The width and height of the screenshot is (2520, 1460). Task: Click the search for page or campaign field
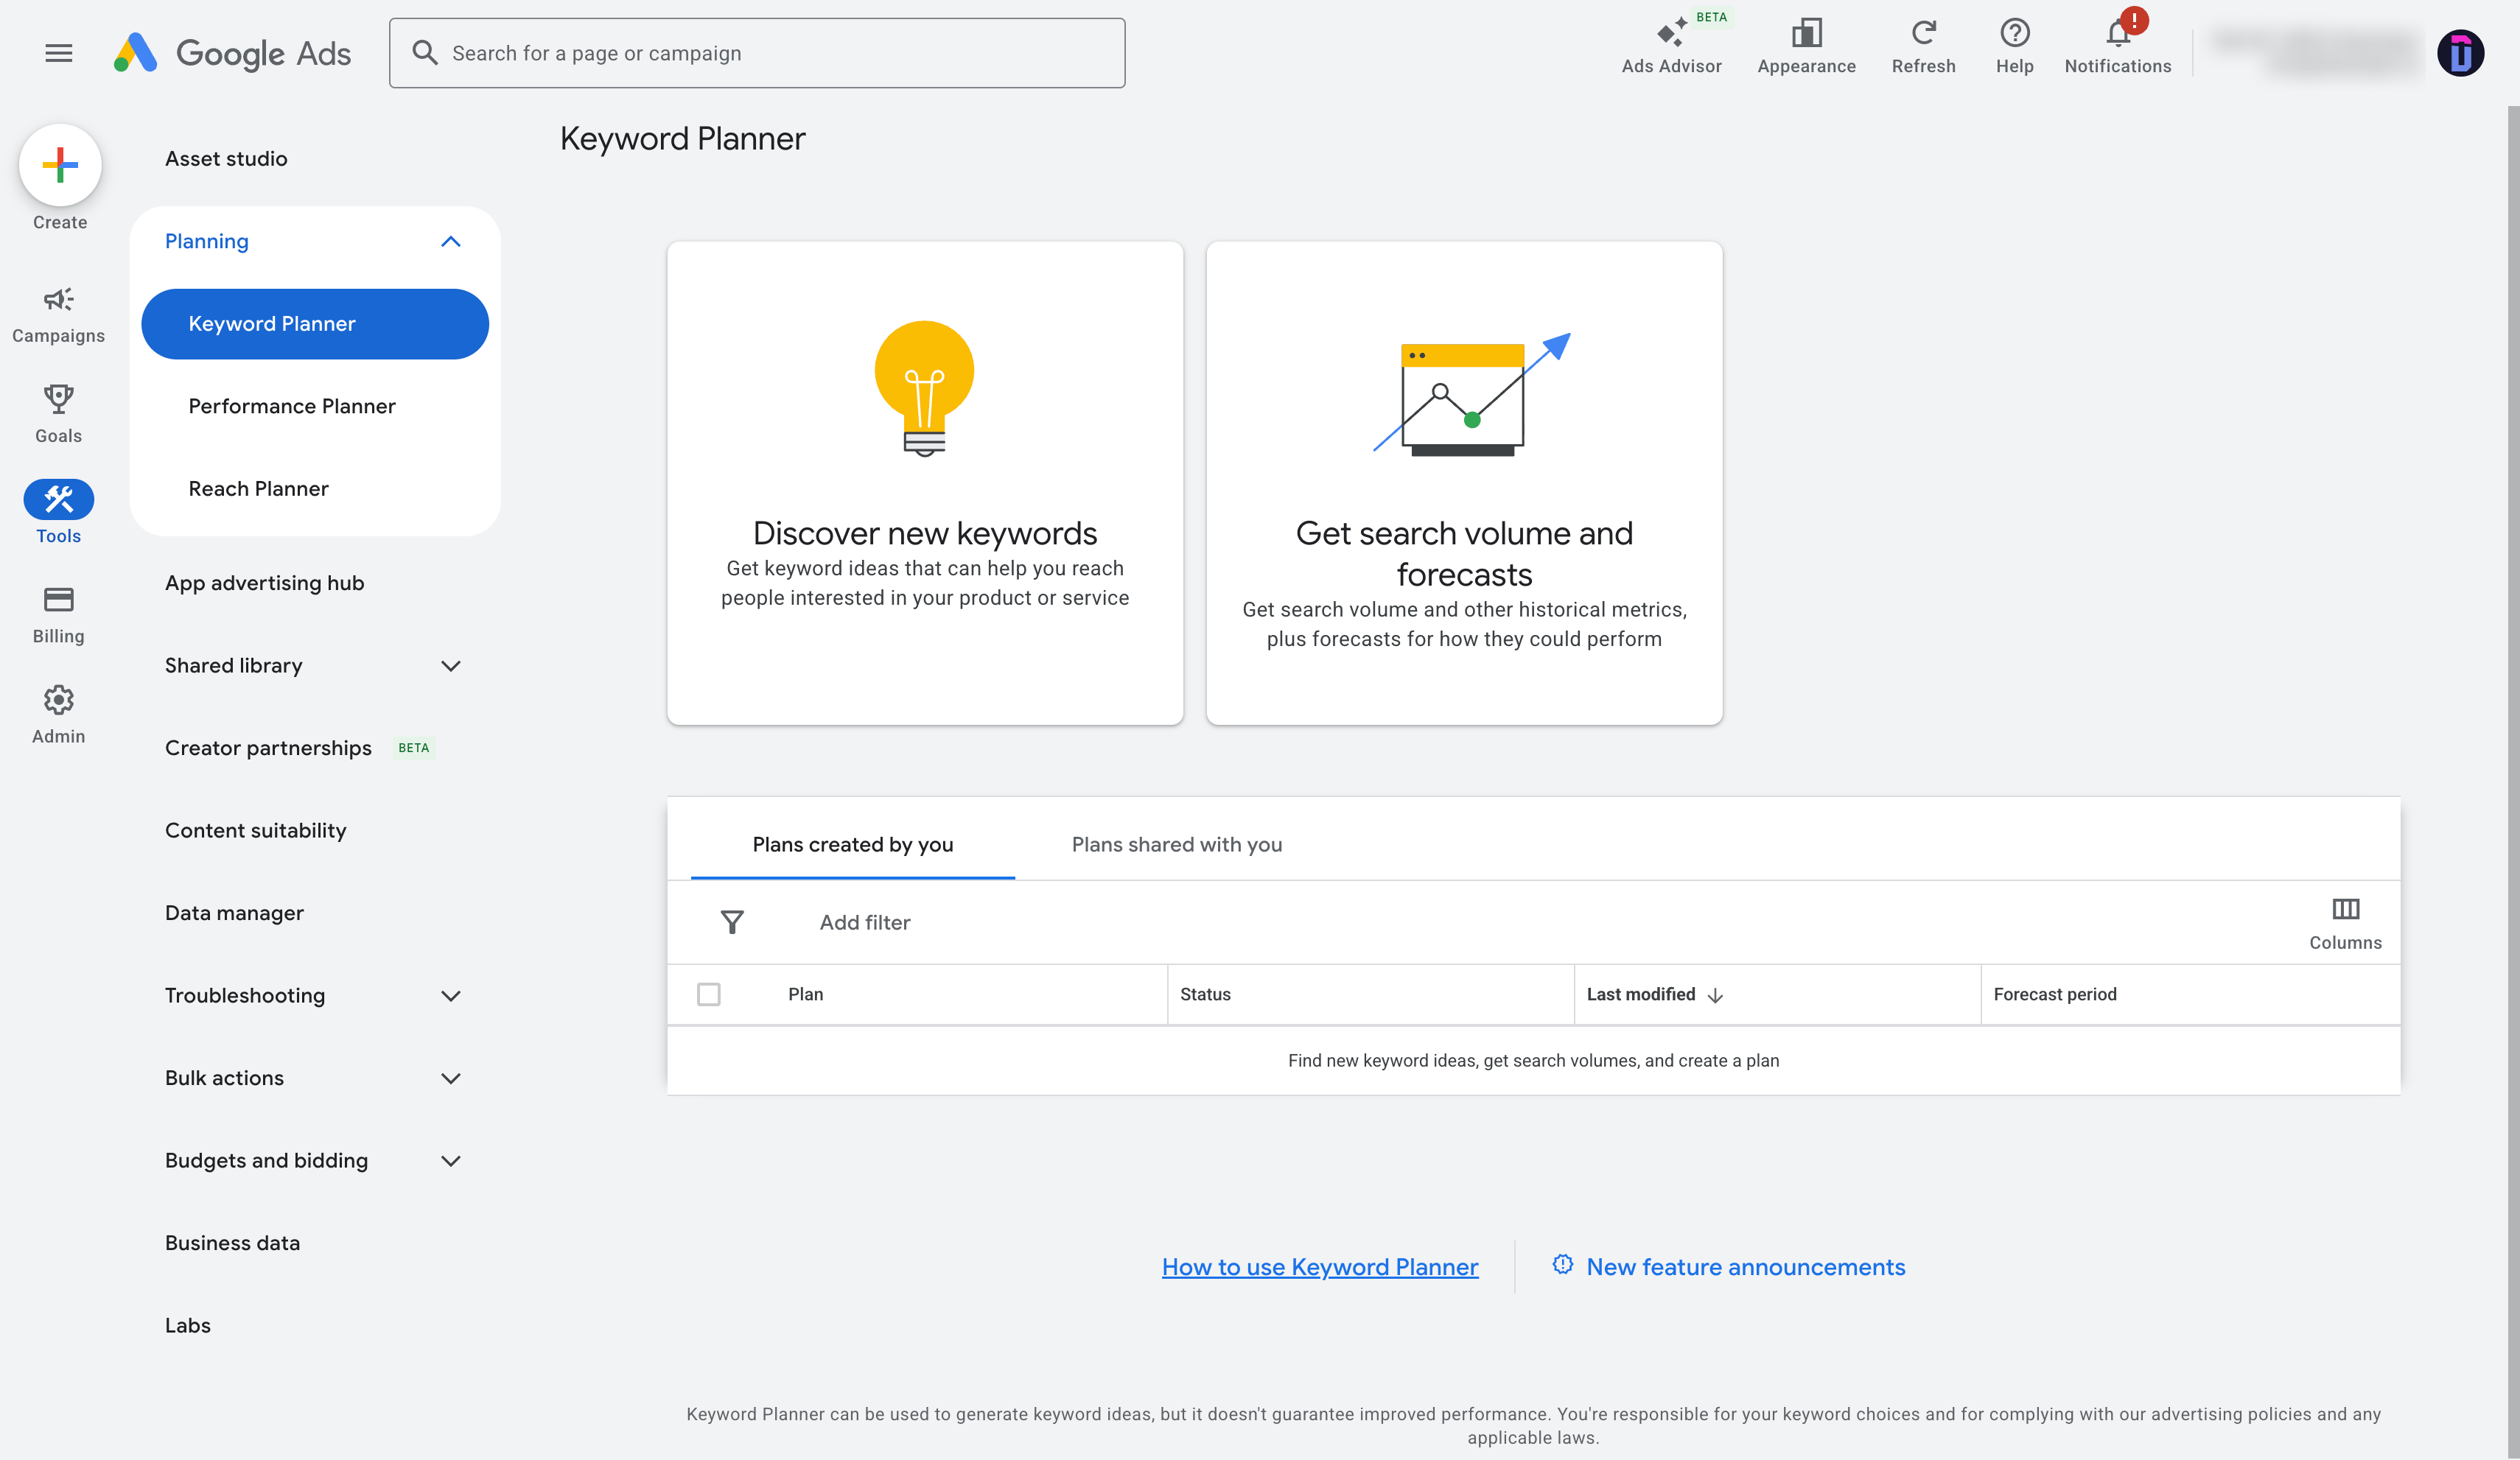click(x=757, y=53)
